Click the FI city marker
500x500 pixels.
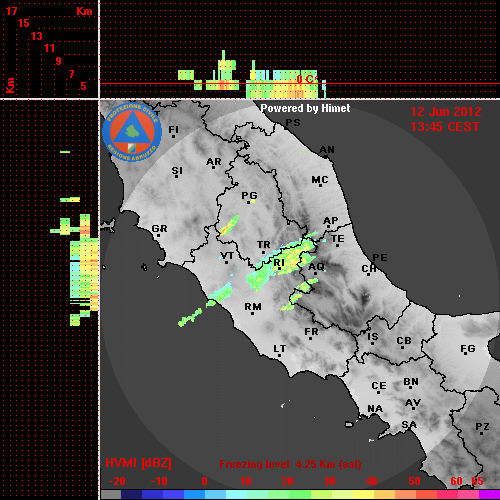point(173,136)
